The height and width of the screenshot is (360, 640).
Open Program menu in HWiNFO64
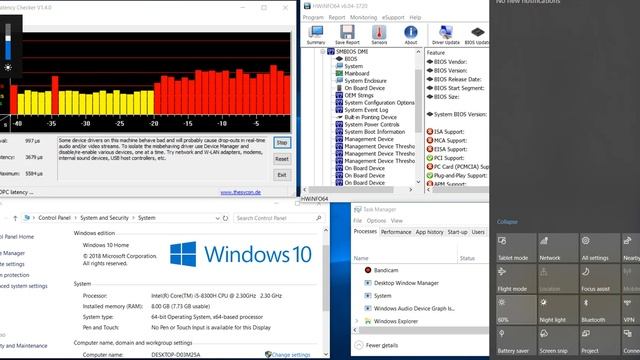[313, 18]
